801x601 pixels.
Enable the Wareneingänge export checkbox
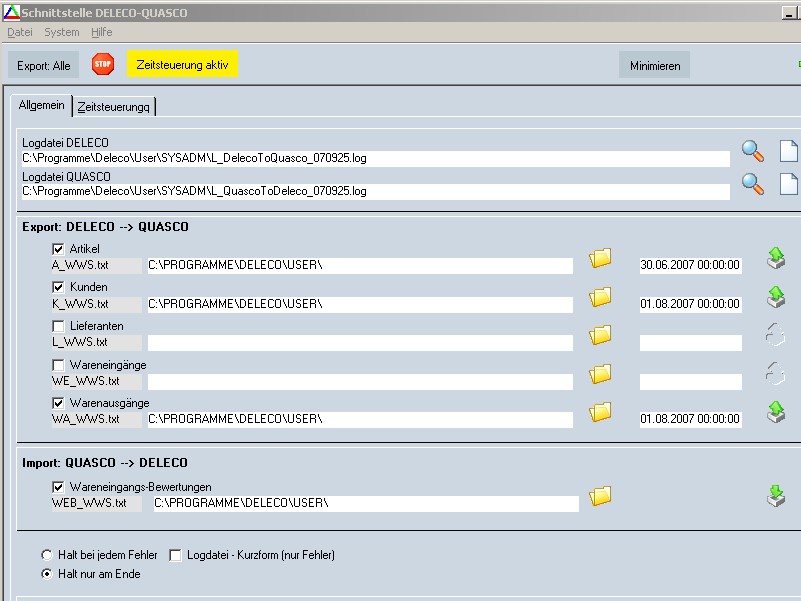click(58, 365)
